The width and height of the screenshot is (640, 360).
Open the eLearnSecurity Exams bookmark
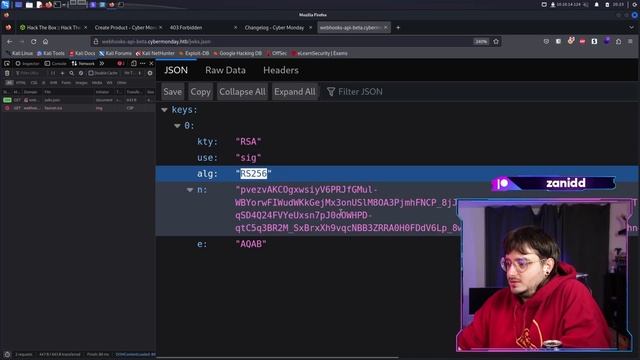(319, 53)
